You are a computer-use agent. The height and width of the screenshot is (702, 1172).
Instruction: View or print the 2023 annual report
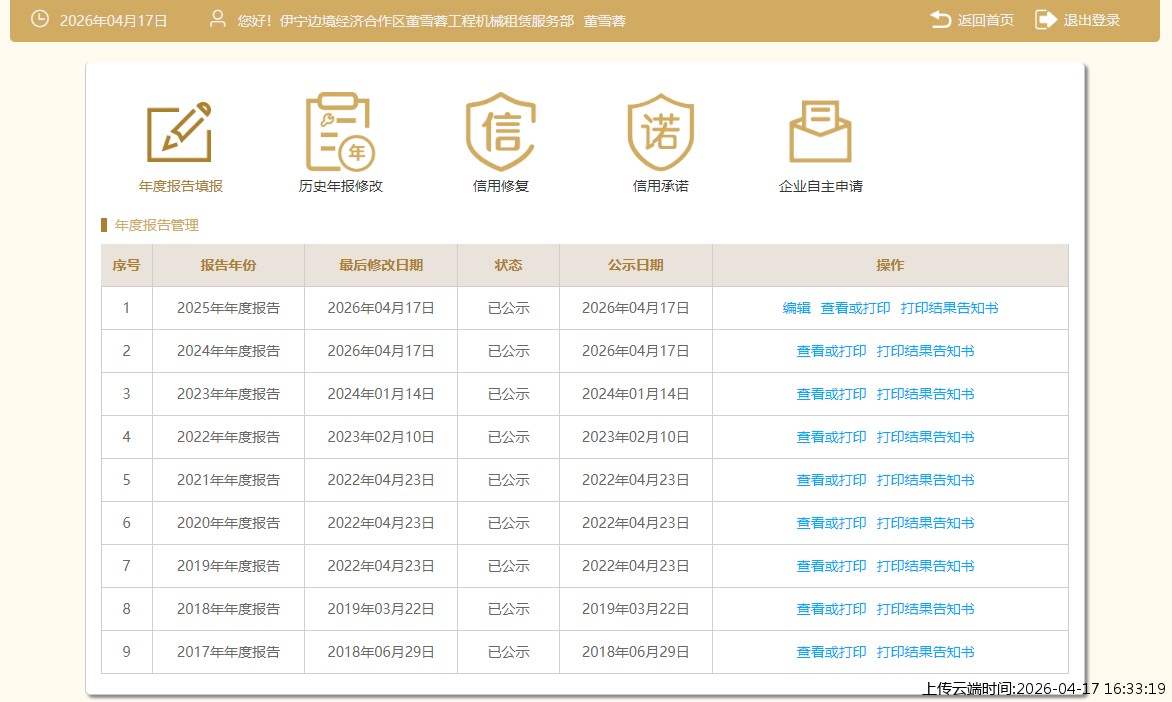point(831,394)
